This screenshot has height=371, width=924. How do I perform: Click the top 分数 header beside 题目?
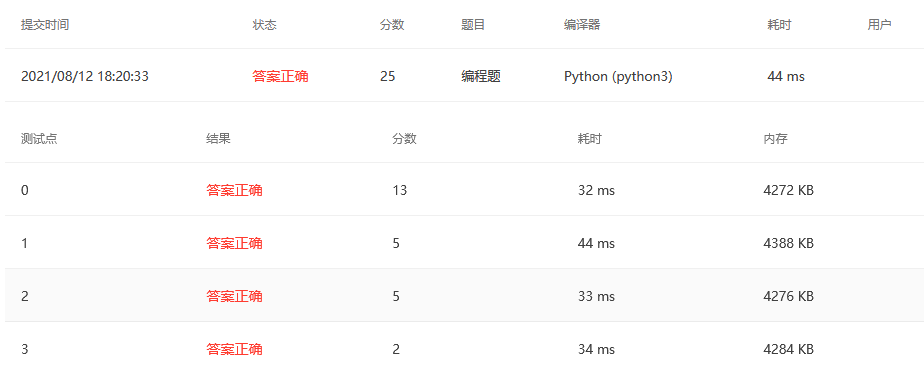(x=392, y=25)
